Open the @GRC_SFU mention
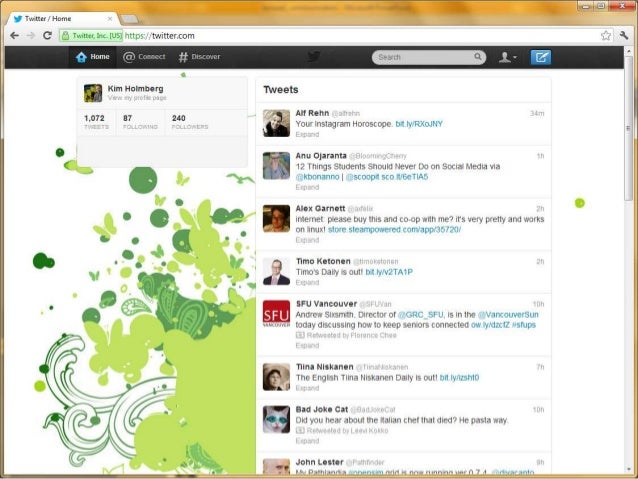The height and width of the screenshot is (479, 638). click(421, 315)
